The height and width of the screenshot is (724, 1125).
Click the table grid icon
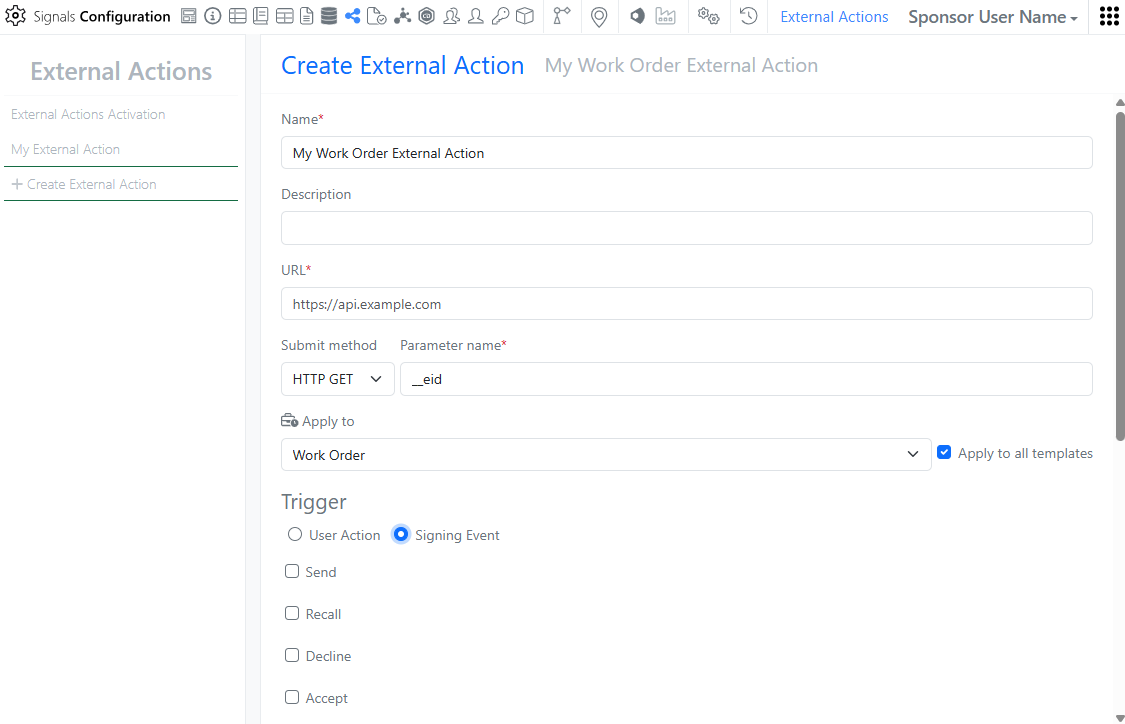285,16
